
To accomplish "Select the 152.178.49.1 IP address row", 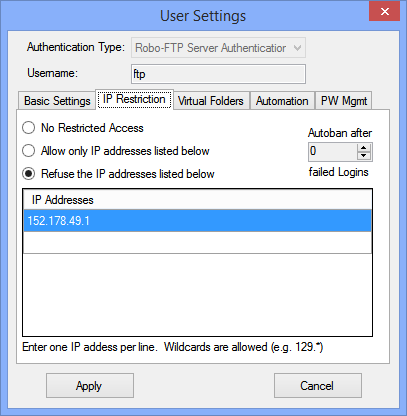I will tap(197, 221).
